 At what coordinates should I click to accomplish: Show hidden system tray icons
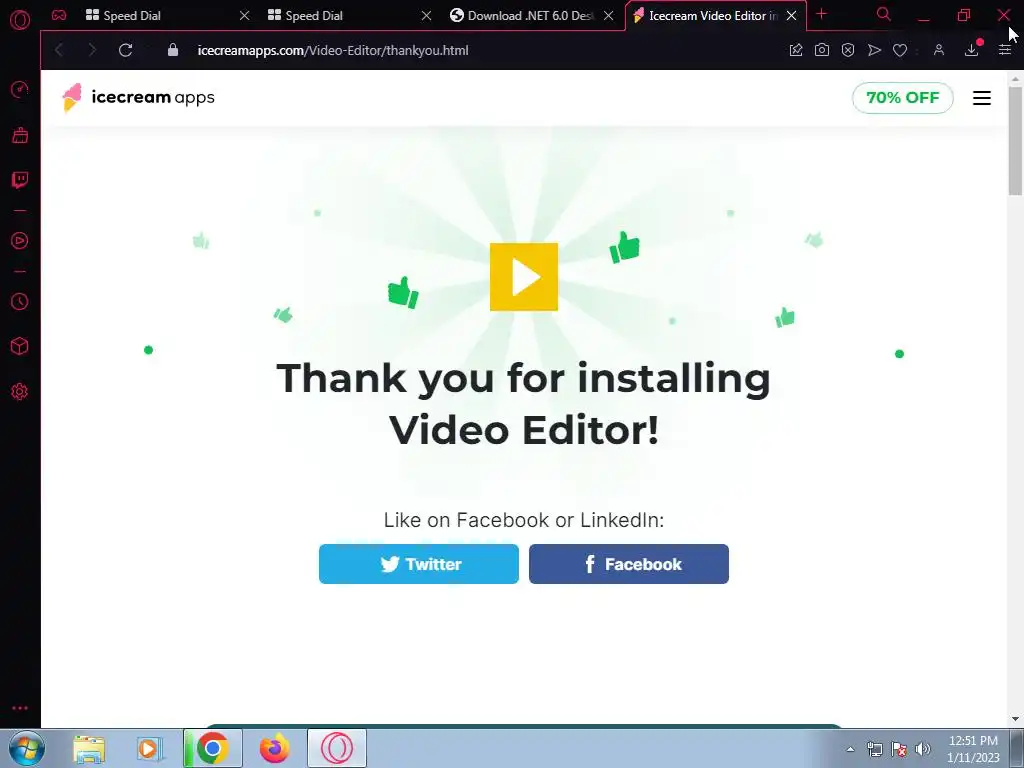point(850,749)
